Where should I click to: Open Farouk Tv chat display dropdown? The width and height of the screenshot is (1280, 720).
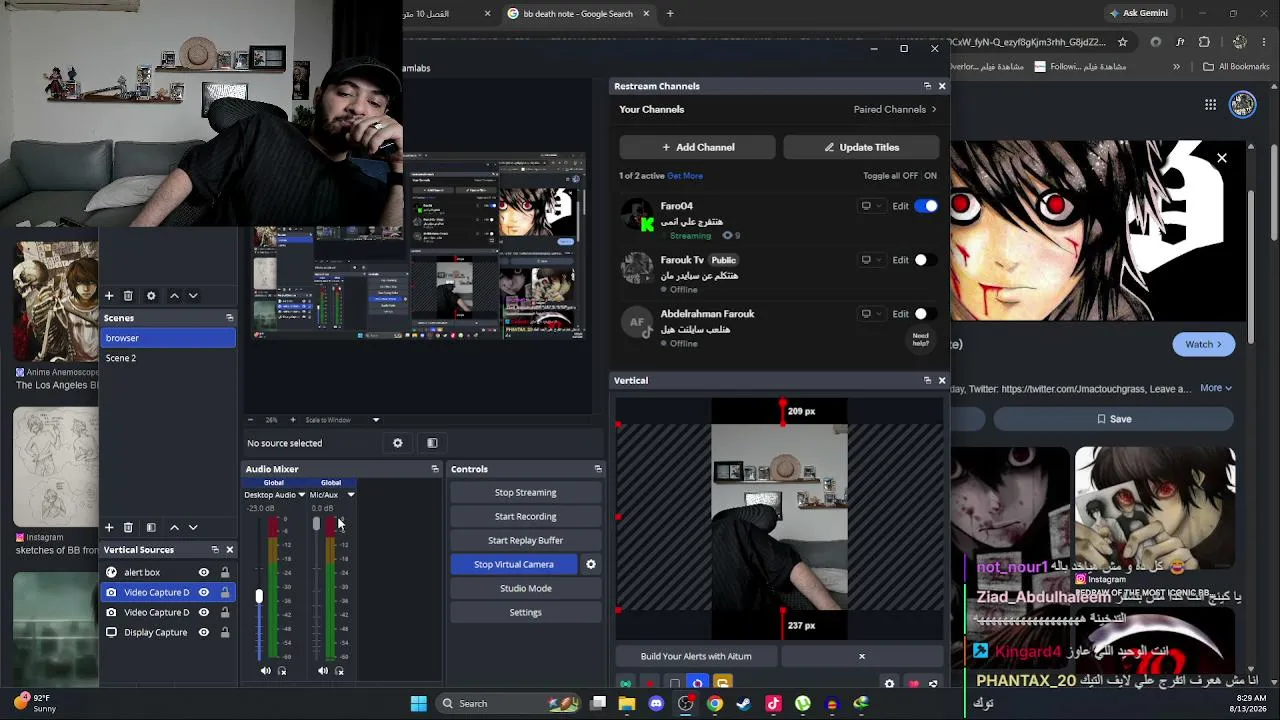(x=871, y=260)
